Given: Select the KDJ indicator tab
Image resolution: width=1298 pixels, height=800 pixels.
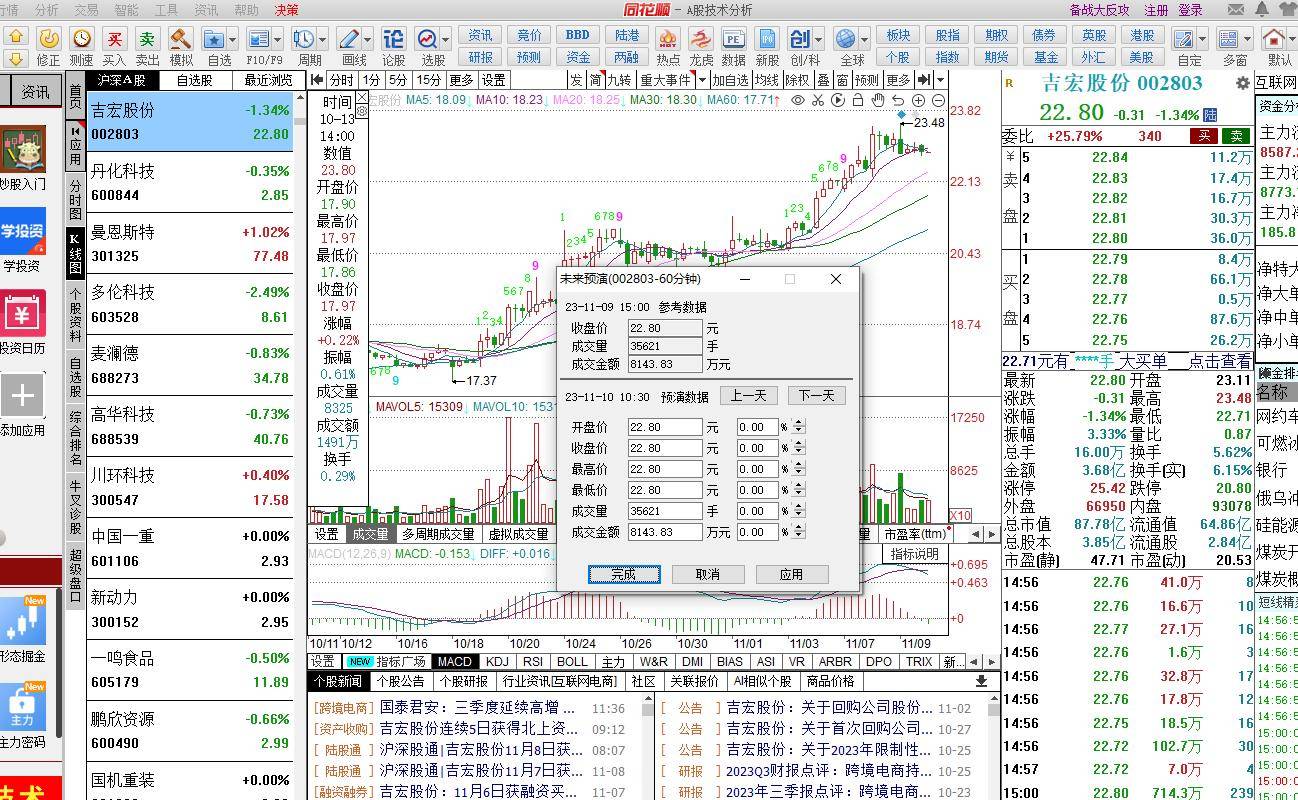Looking at the screenshot, I should (x=497, y=662).
